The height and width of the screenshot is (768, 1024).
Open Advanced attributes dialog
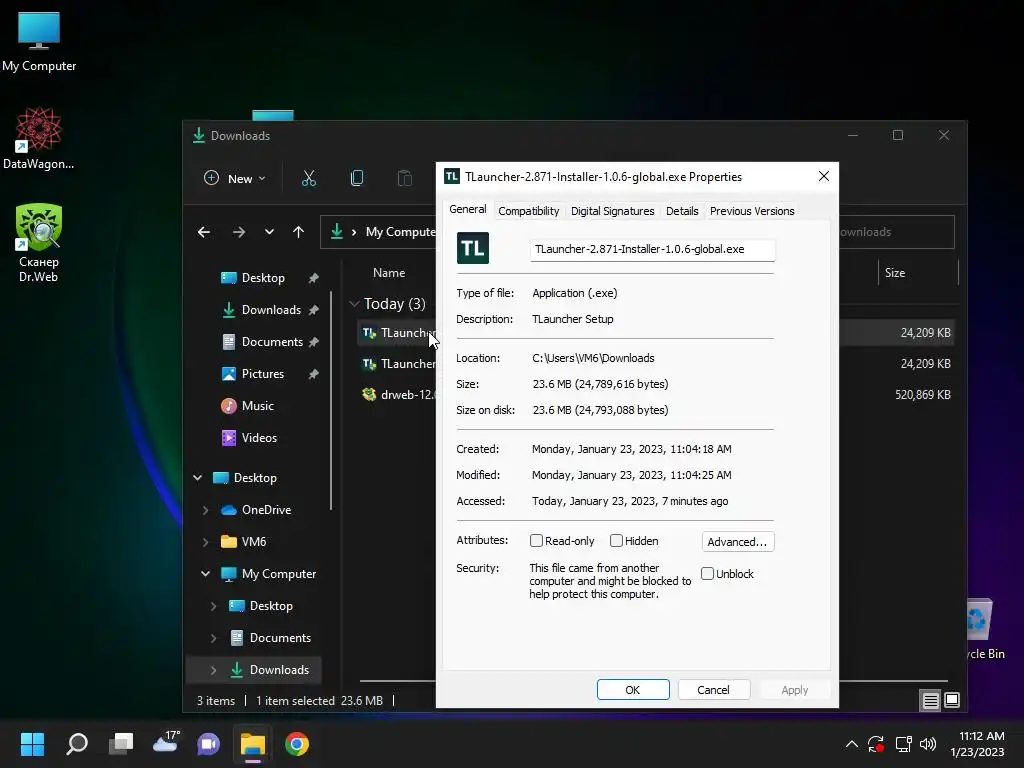[737, 541]
